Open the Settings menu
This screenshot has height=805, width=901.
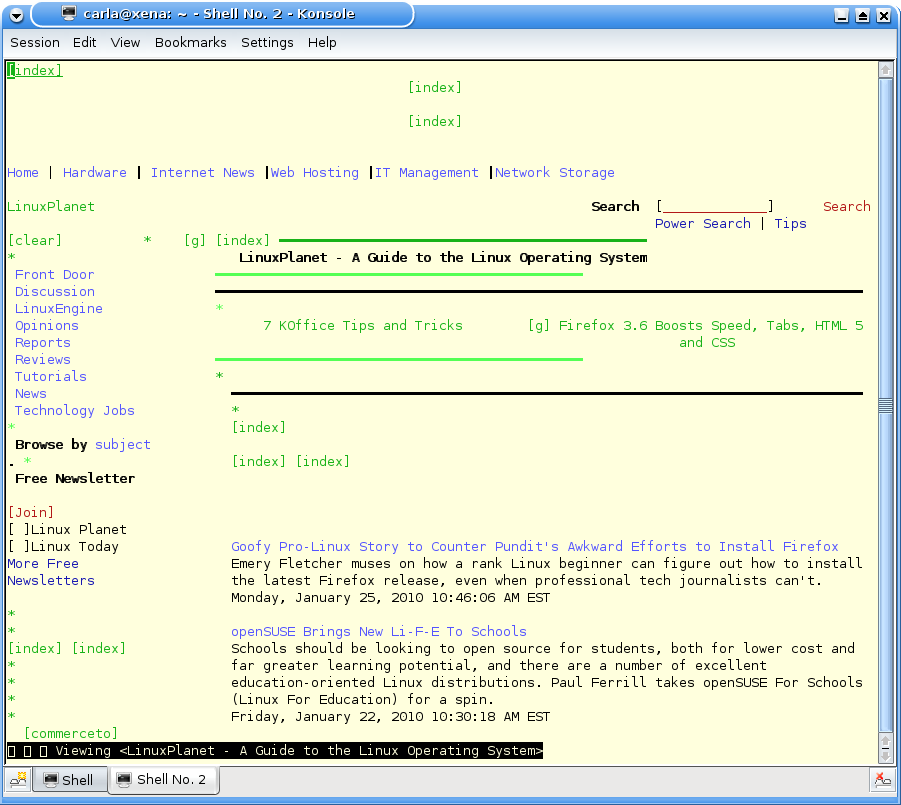(x=267, y=43)
